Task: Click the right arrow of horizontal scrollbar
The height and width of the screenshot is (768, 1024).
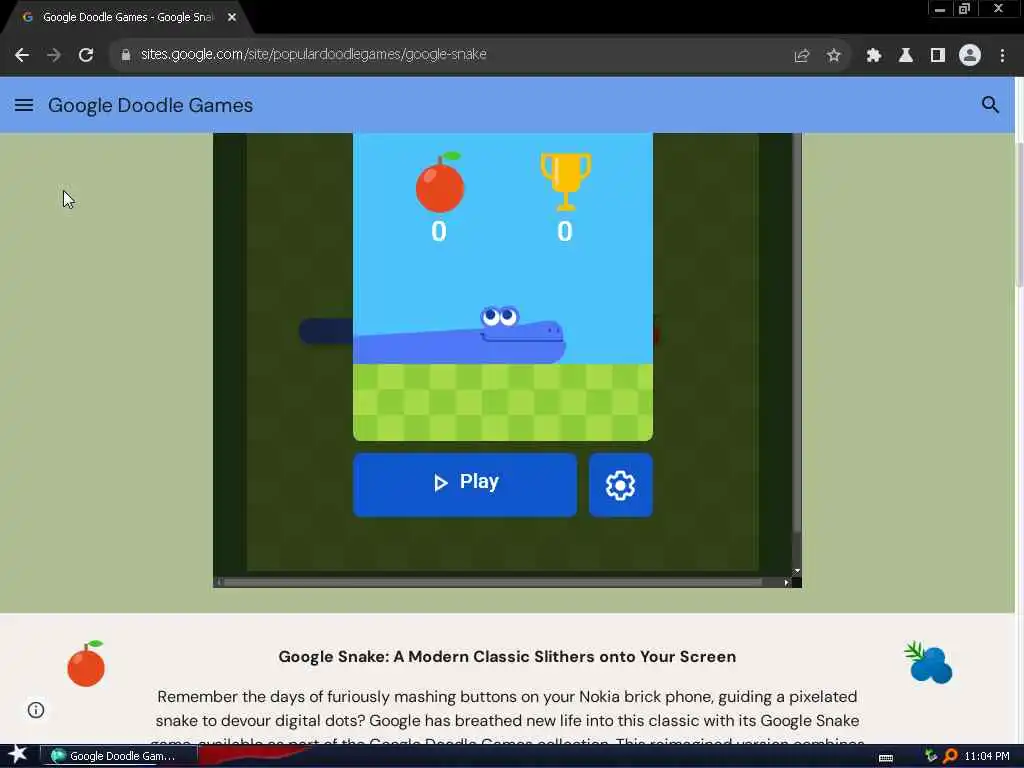Action: point(786,583)
